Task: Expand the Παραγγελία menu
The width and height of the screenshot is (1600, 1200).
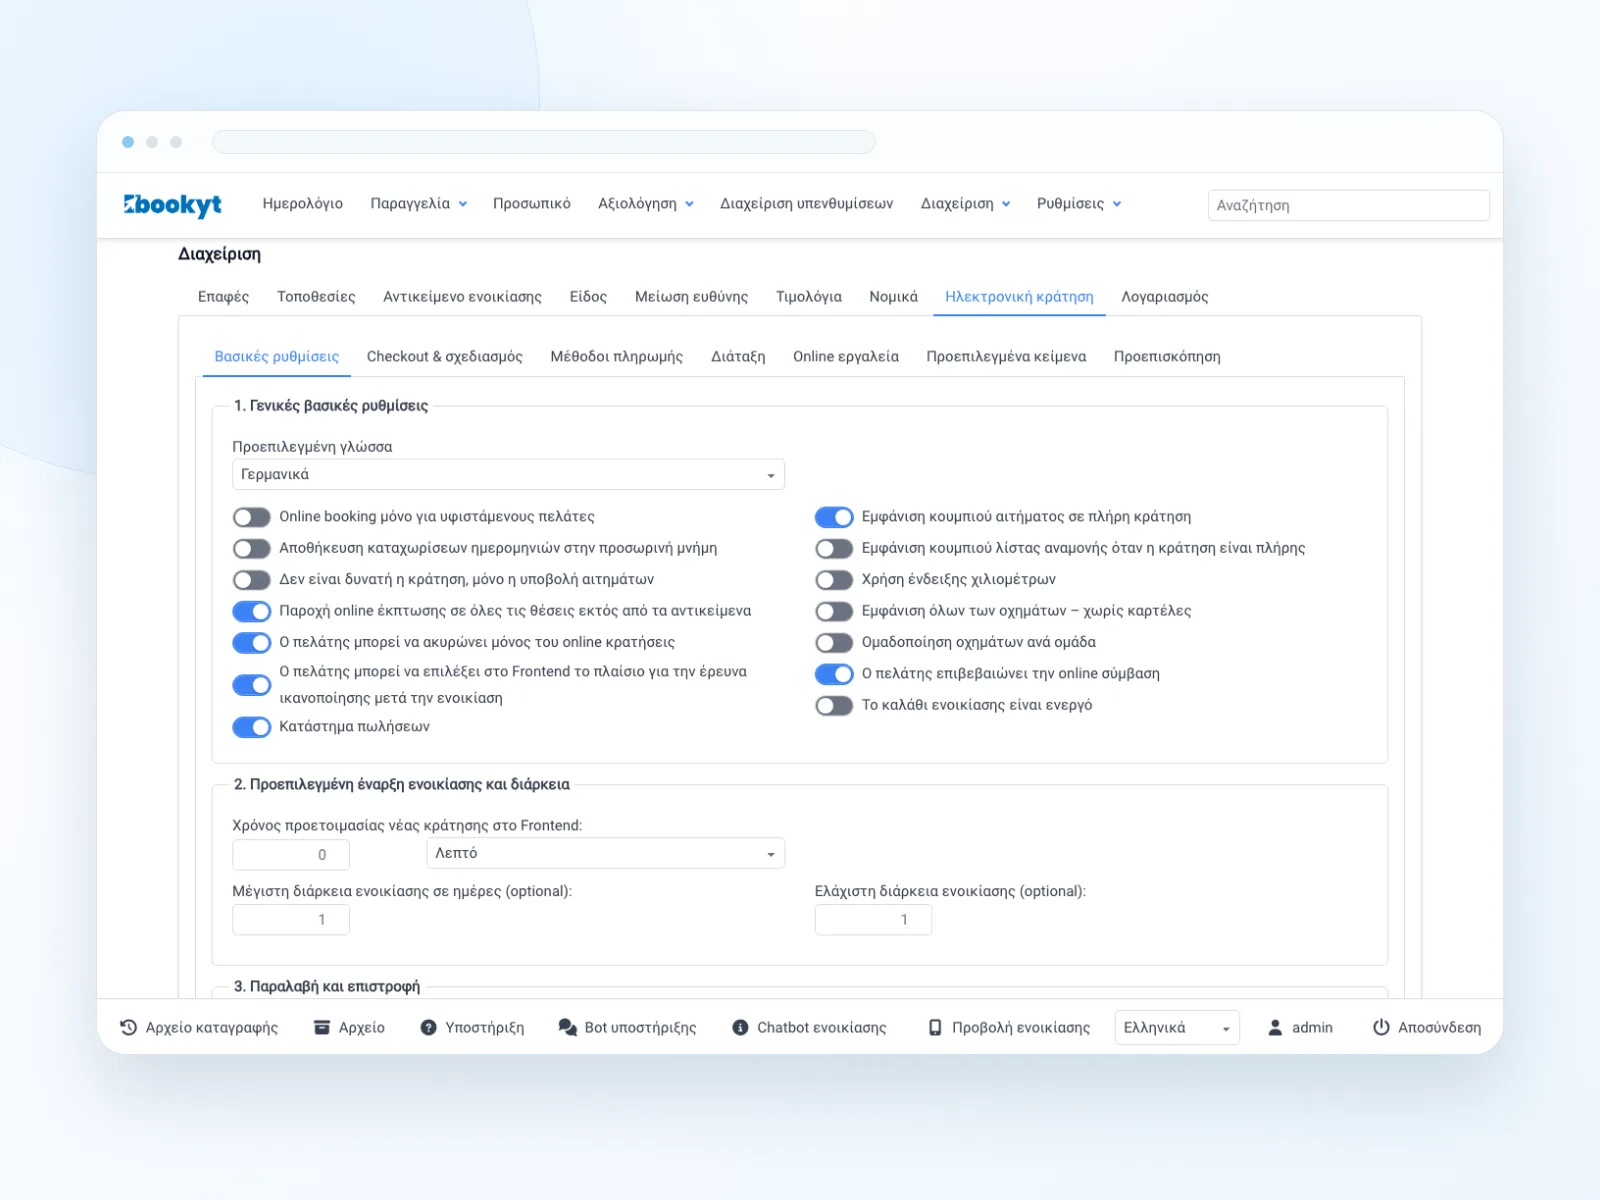Action: tap(418, 204)
